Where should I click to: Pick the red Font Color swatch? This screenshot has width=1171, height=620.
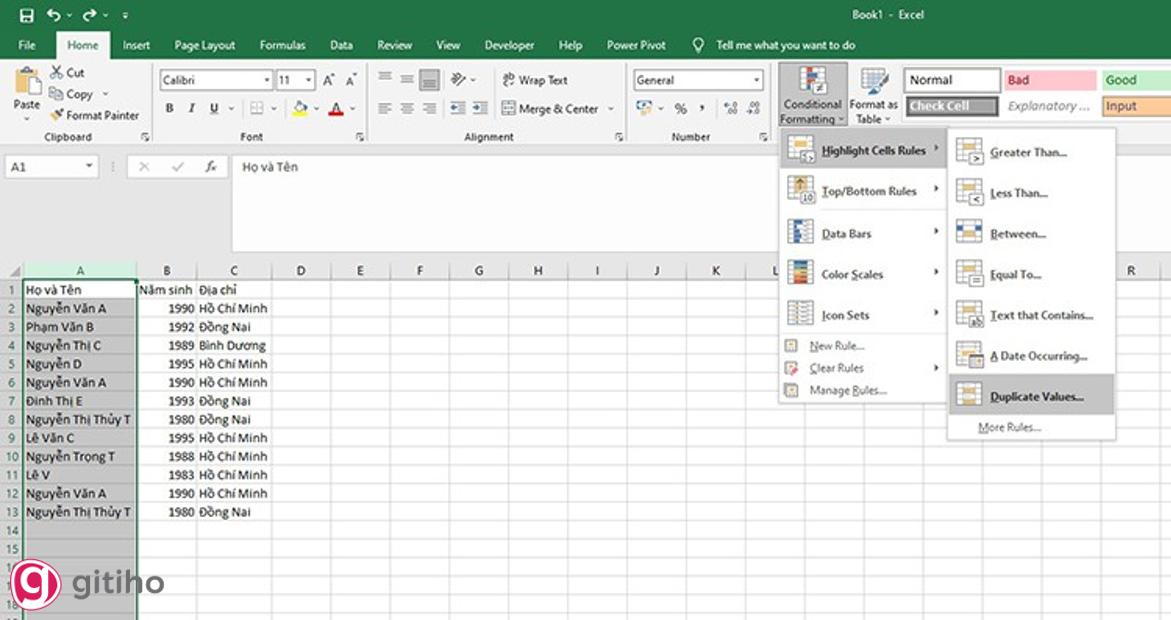pyautogui.click(x=335, y=110)
